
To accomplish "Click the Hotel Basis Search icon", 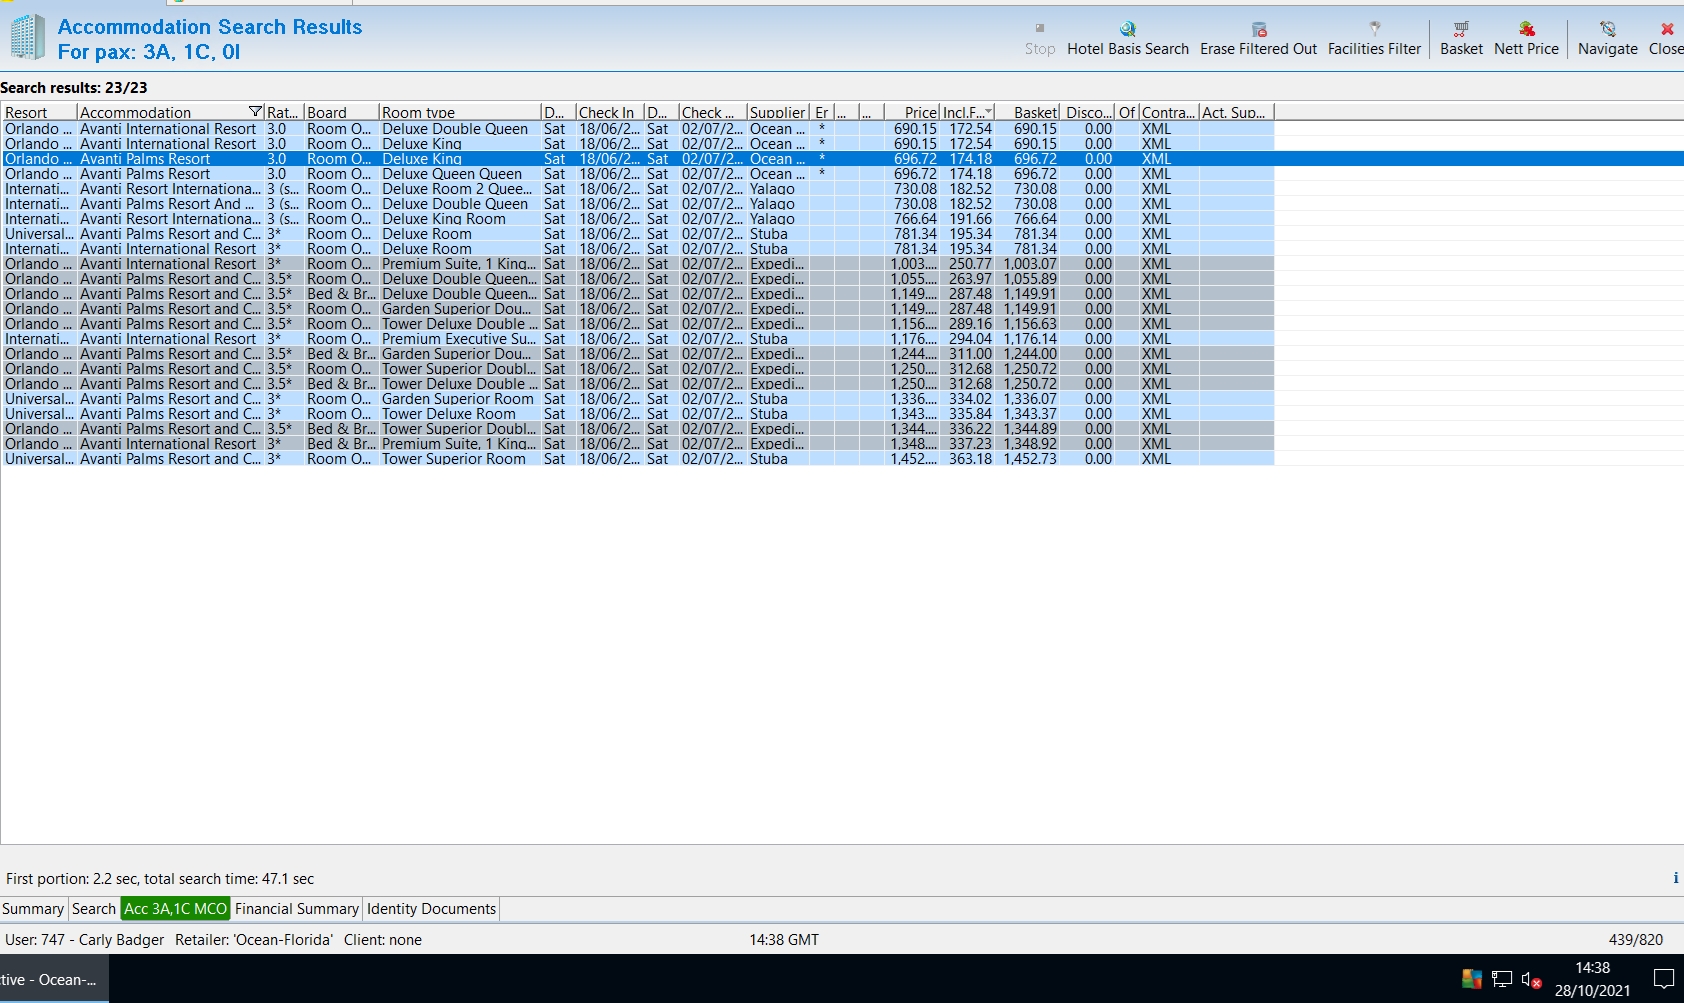I will [x=1127, y=29].
